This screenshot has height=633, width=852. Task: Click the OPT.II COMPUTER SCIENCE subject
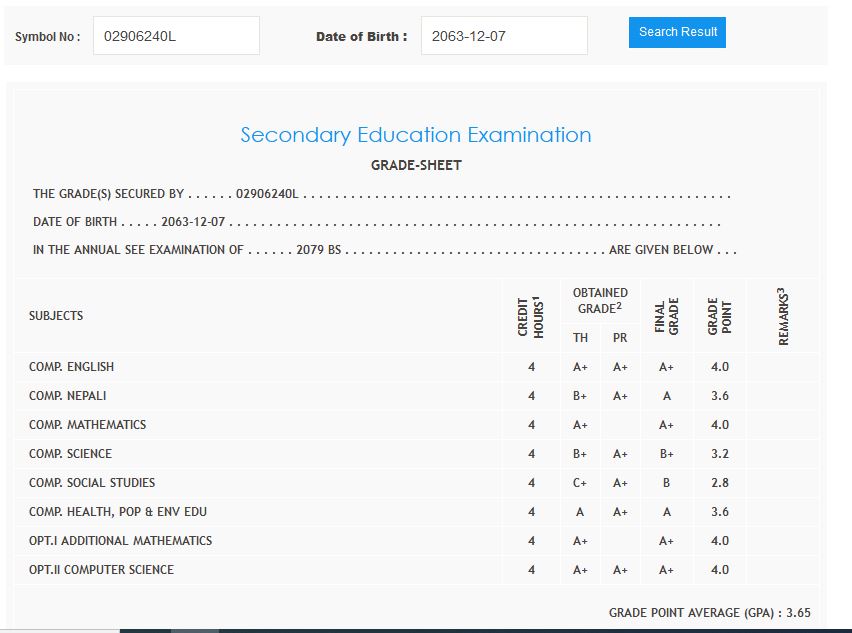(x=101, y=570)
